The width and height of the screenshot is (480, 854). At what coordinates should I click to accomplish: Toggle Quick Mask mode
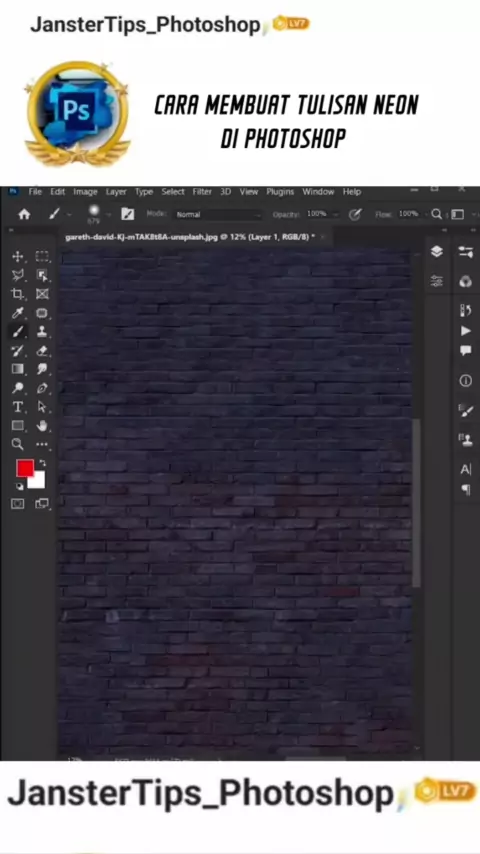[x=17, y=504]
